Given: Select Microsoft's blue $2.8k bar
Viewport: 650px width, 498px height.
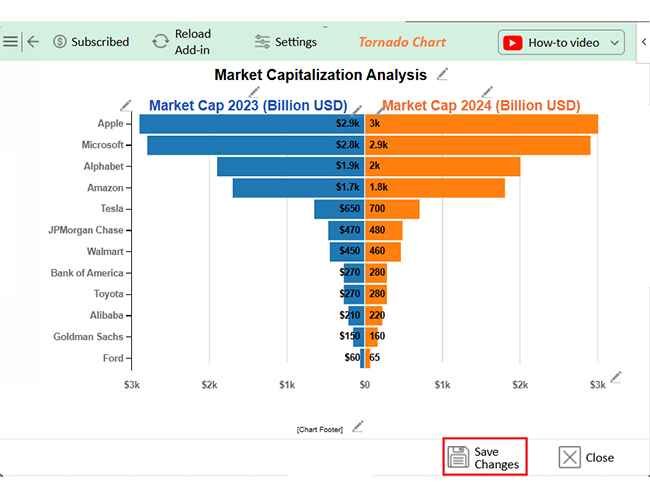Looking at the screenshot, I should 256,145.
